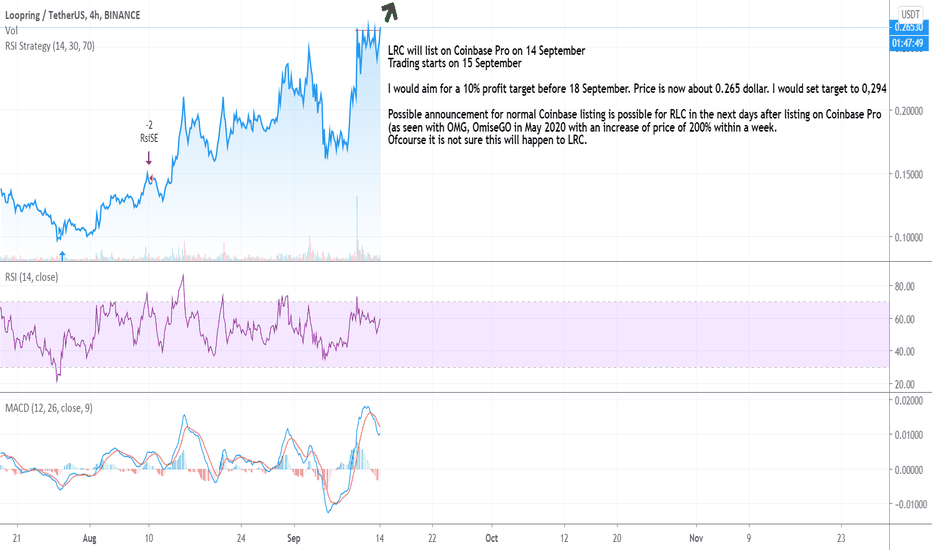Click the current price label 0.26530
This screenshot has width=932, height=550.
click(909, 27)
